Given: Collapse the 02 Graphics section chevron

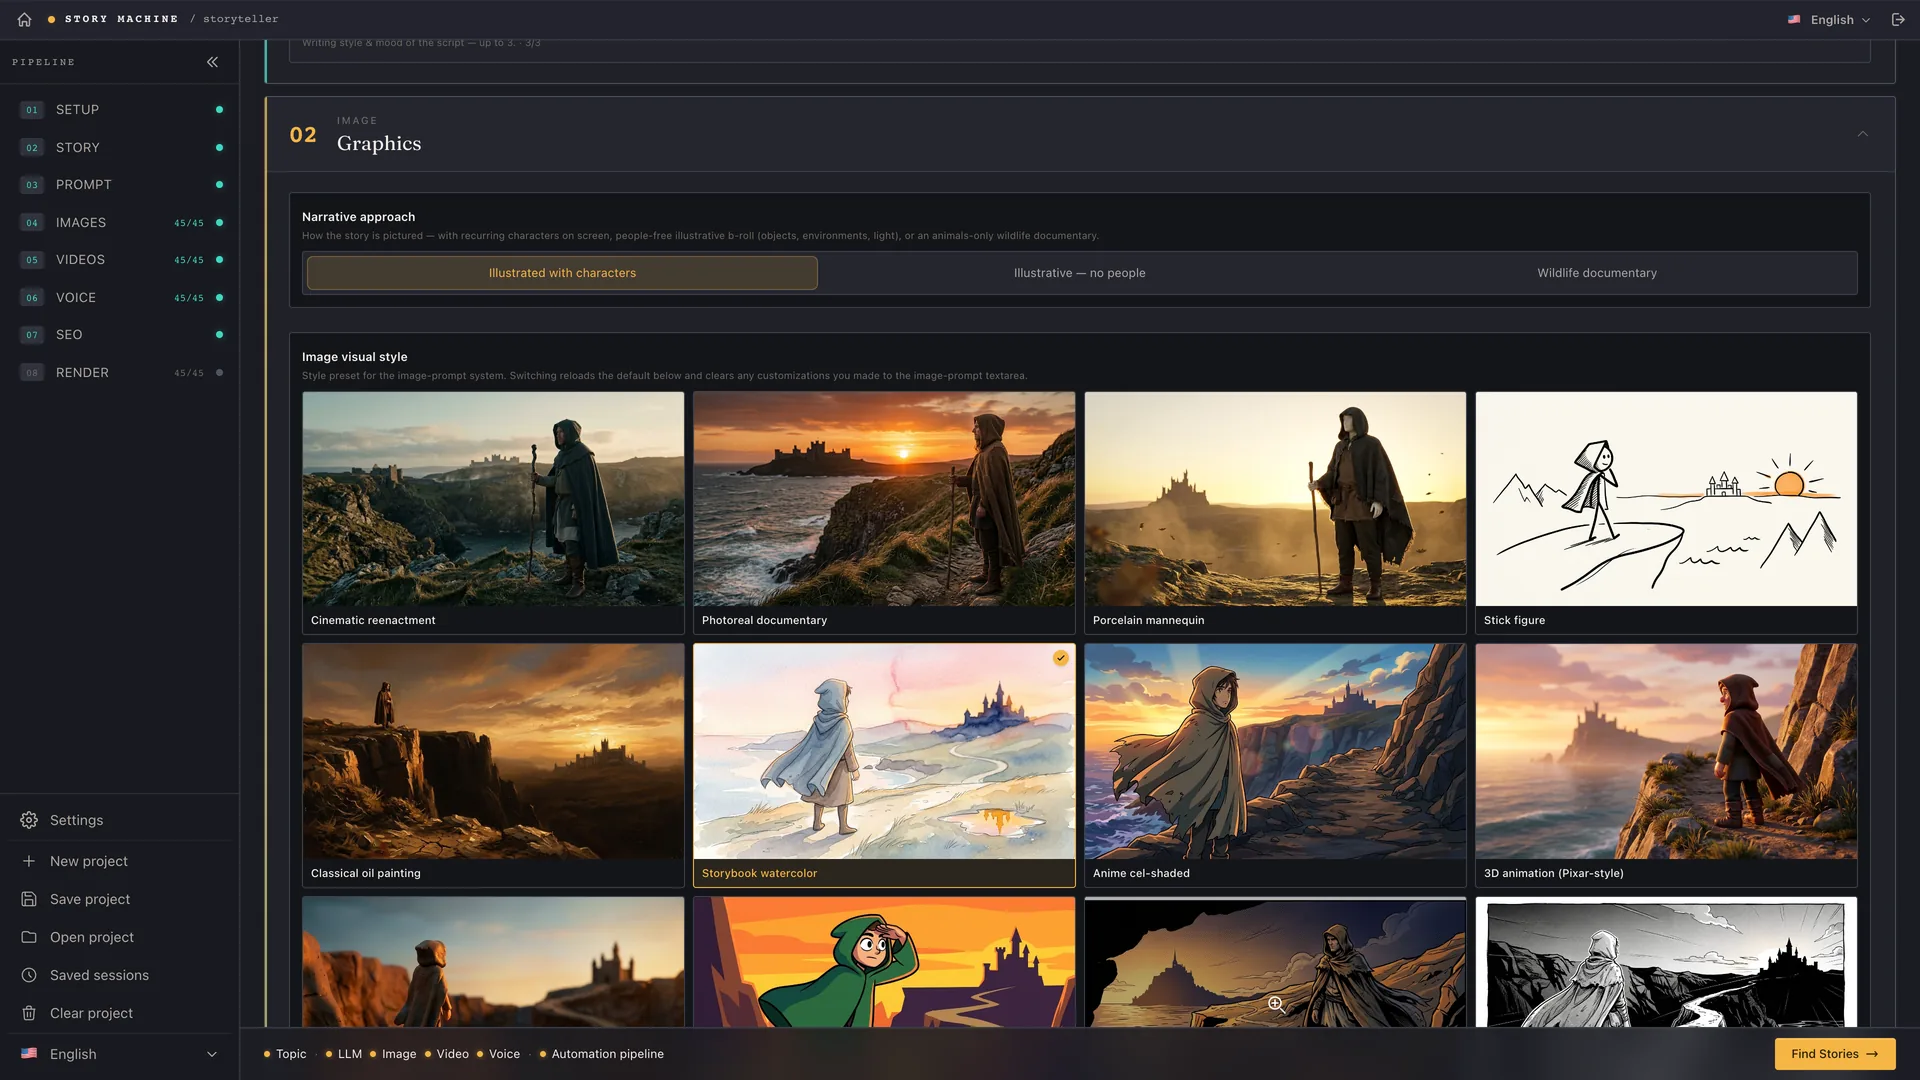Looking at the screenshot, I should [x=1862, y=134].
